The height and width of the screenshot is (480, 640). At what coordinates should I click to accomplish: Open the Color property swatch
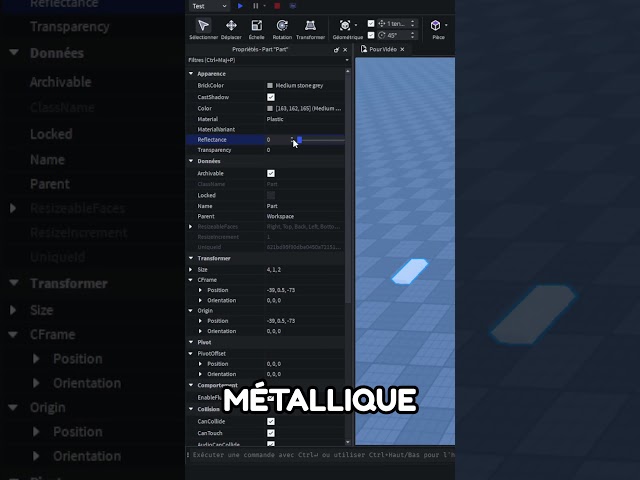point(270,108)
